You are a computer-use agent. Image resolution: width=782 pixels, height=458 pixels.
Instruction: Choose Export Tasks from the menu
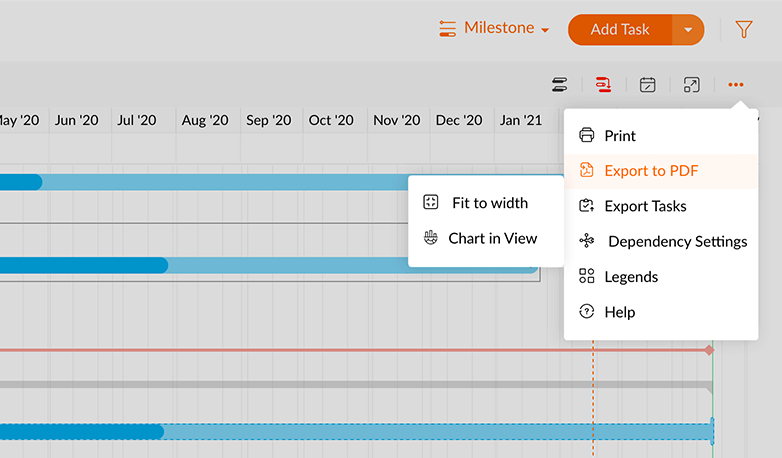pyautogui.click(x=645, y=206)
